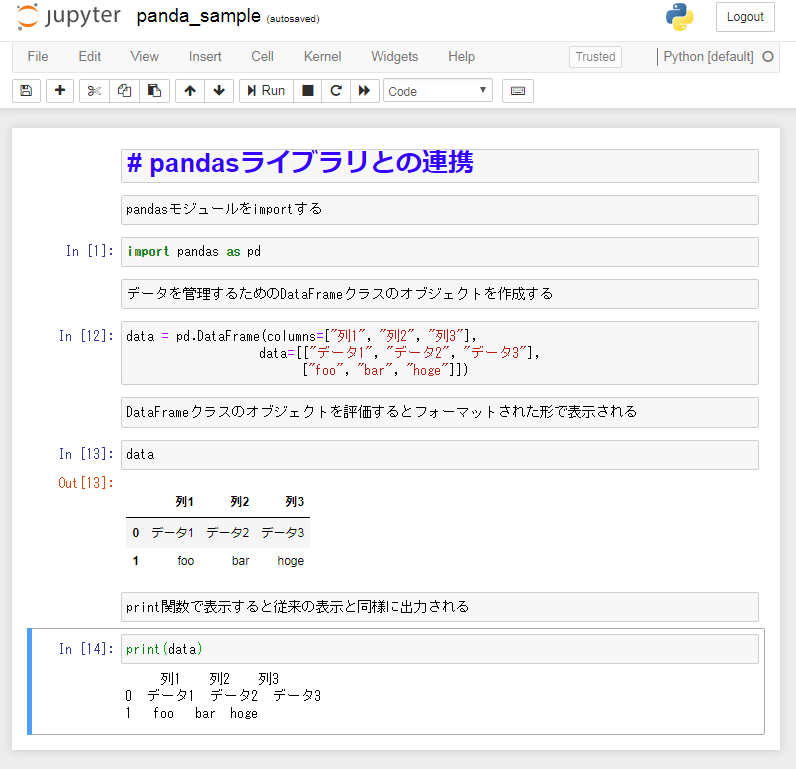Open the Help menu

coord(461,56)
